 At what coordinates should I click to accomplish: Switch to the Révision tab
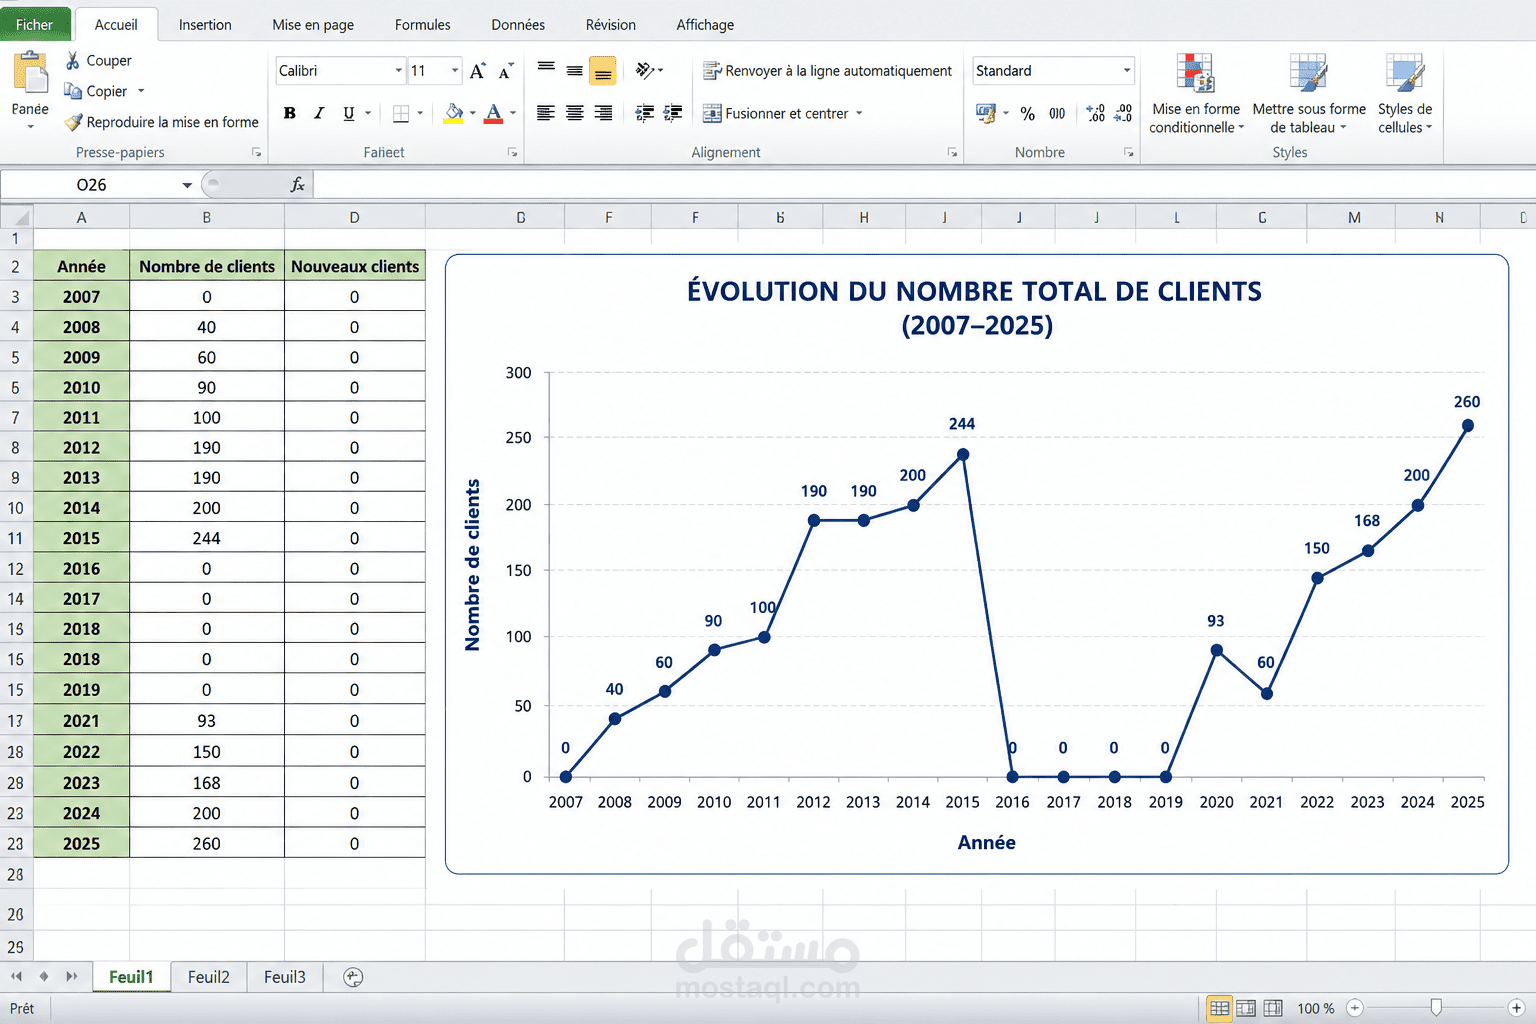click(x=611, y=25)
